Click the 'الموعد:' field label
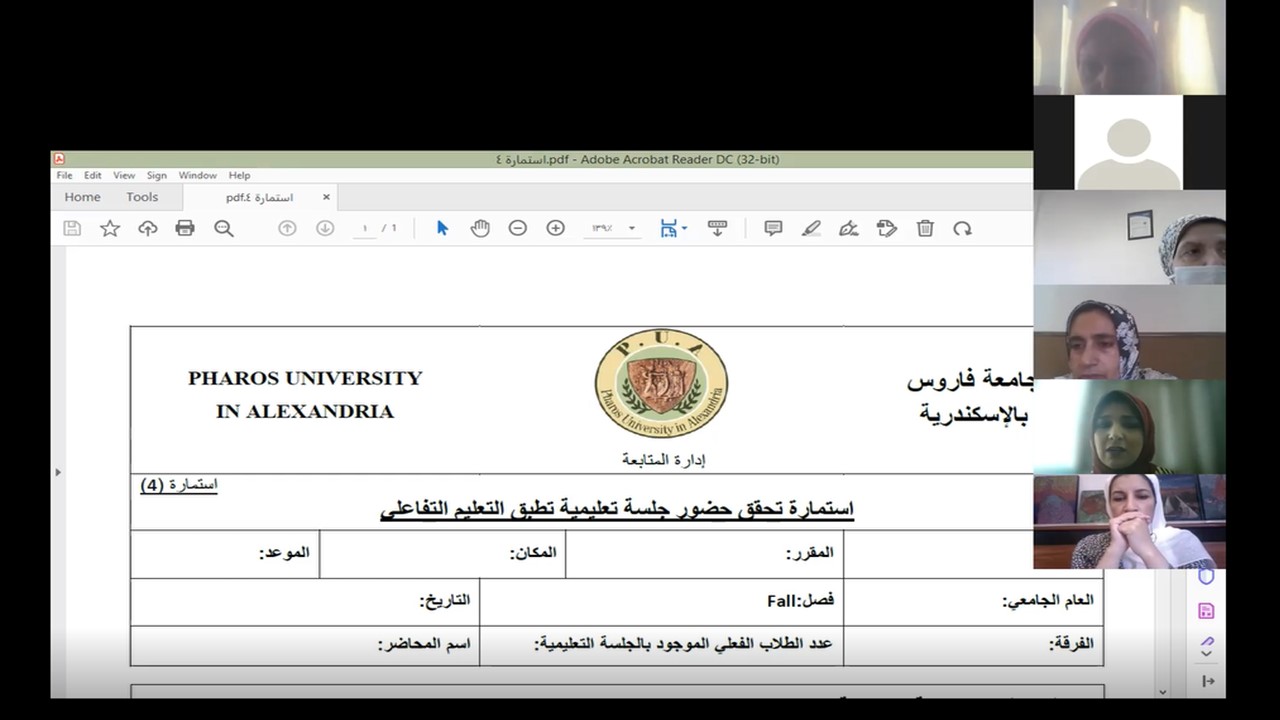 click(285, 553)
